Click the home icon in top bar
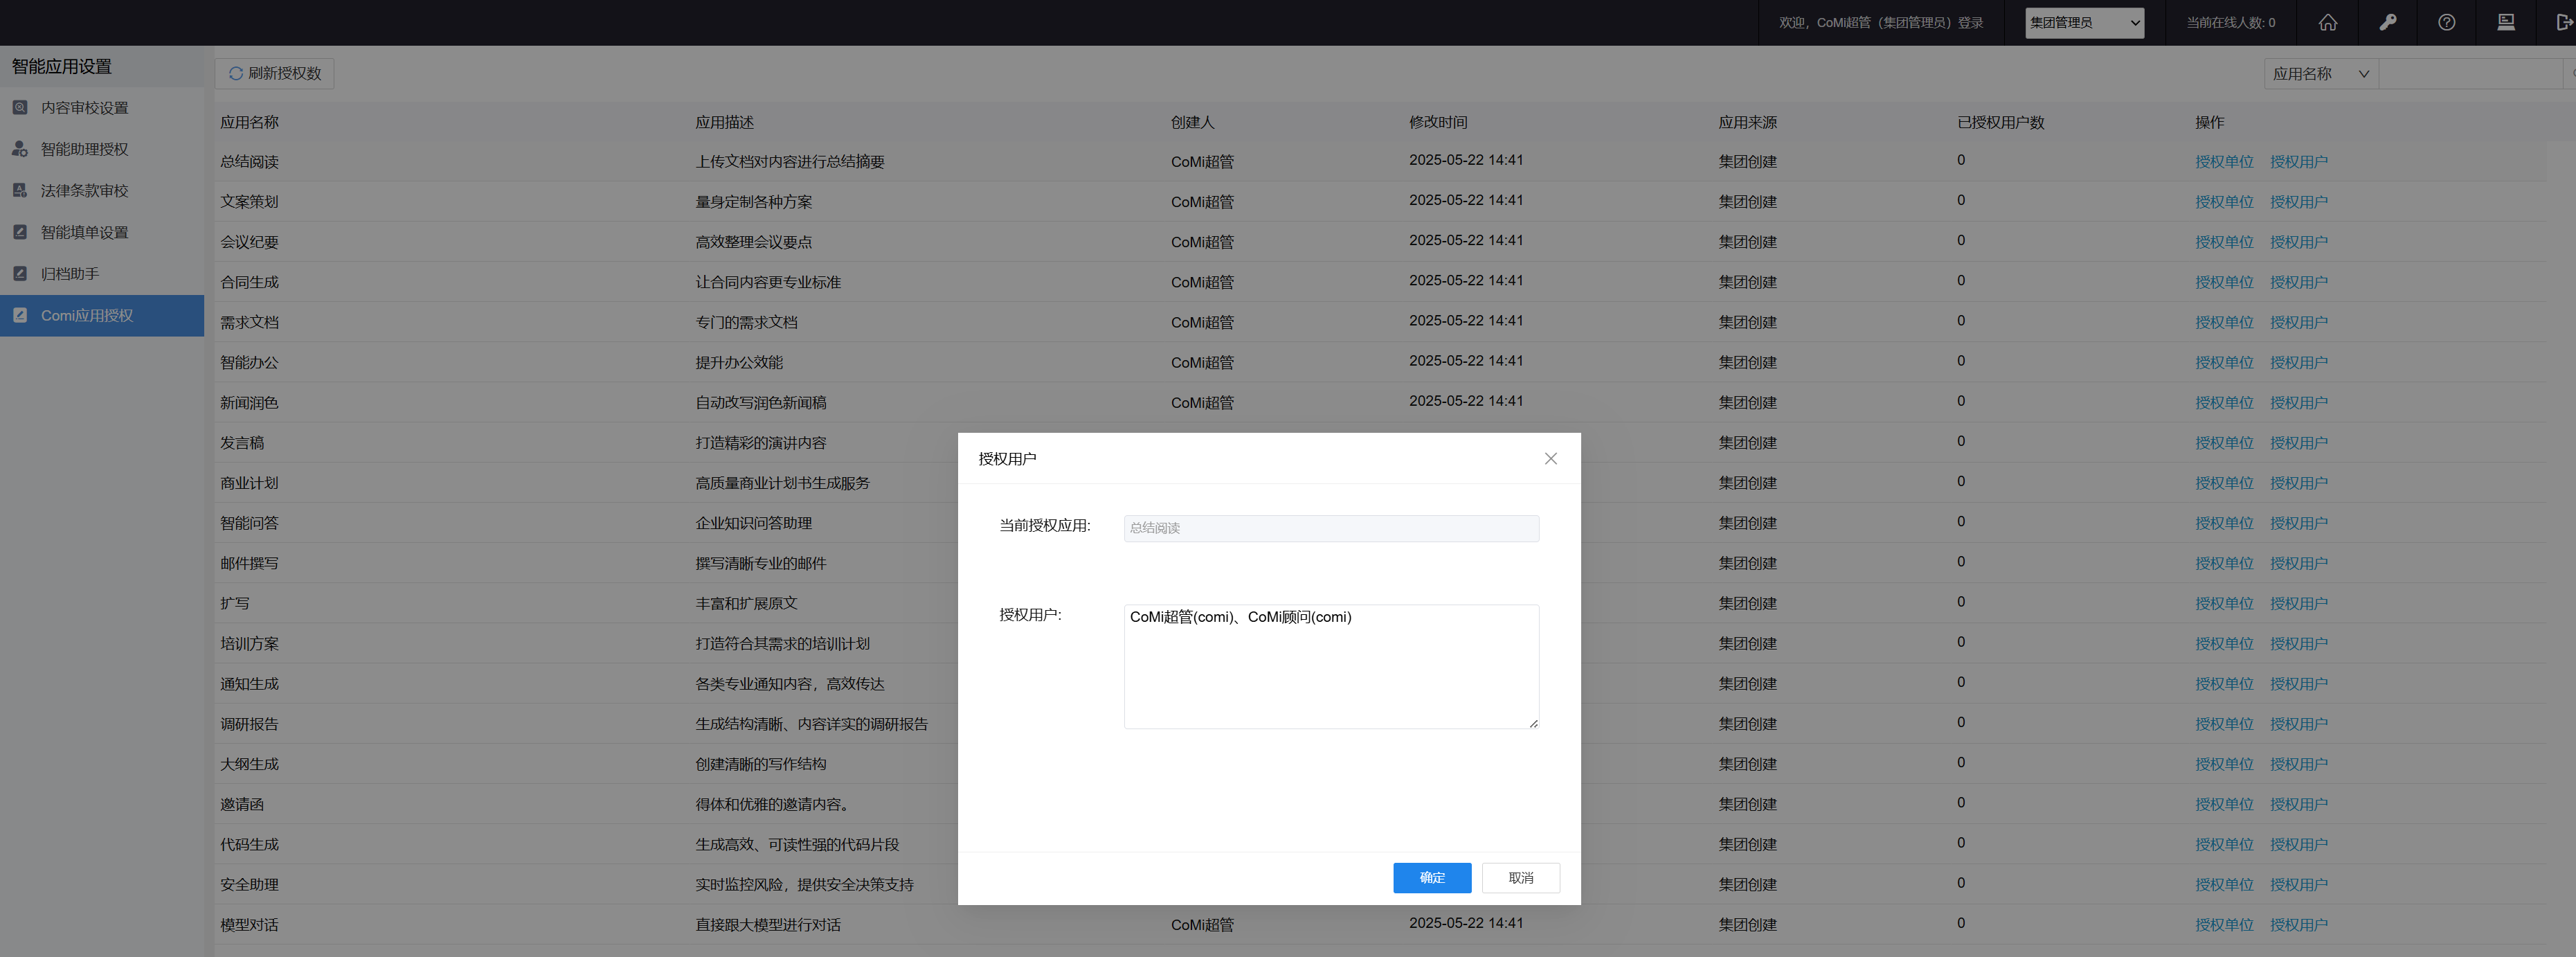Viewport: 2576px width, 957px height. [x=2328, y=22]
